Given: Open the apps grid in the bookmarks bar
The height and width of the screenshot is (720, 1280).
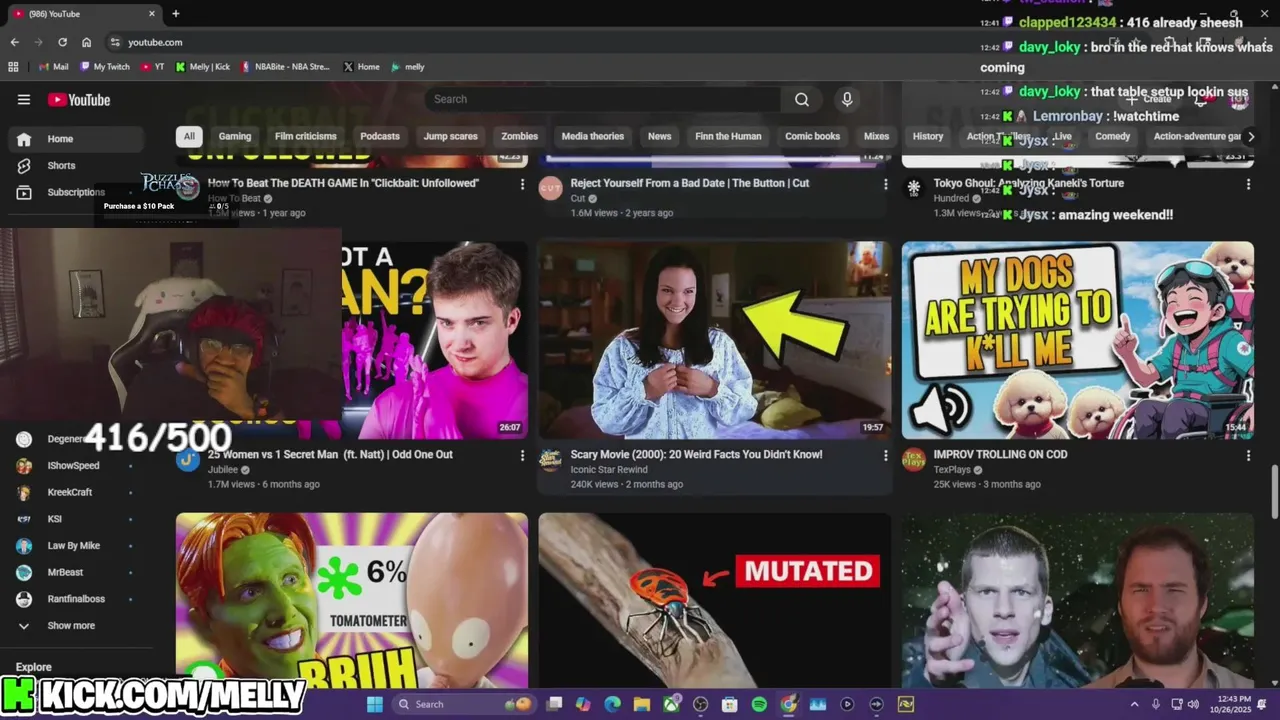Looking at the screenshot, I should [13, 67].
